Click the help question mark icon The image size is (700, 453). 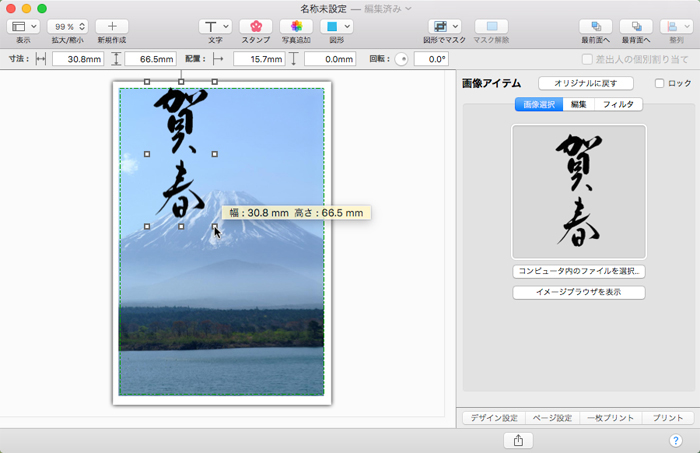pos(675,440)
